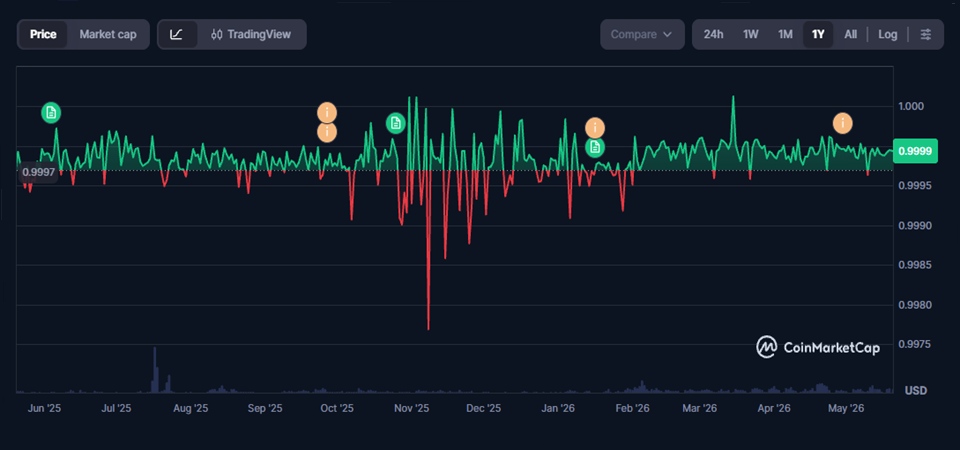Click the May '26 axis label

846,408
